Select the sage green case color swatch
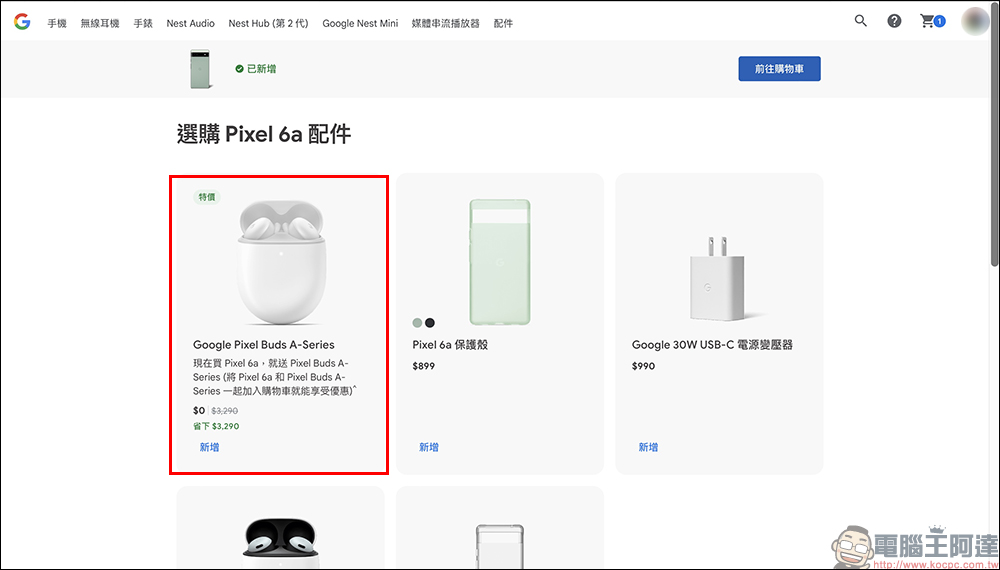The height and width of the screenshot is (570, 1000). (417, 323)
